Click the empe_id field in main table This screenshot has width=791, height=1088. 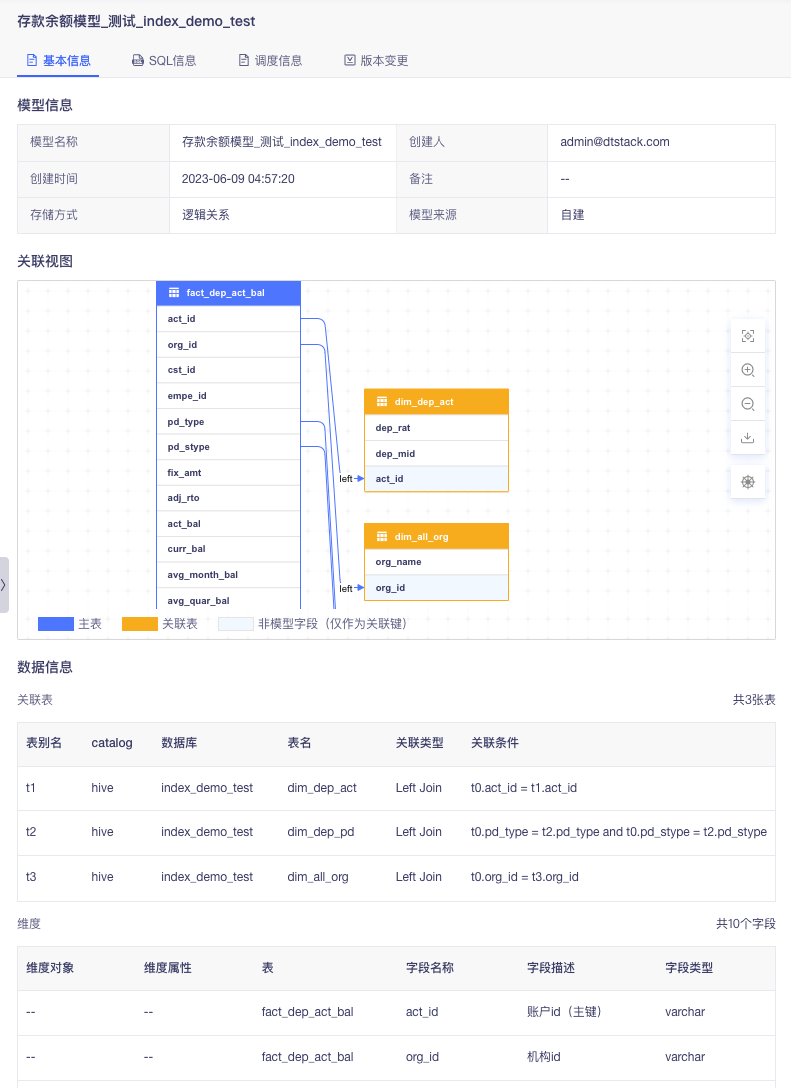(x=228, y=396)
